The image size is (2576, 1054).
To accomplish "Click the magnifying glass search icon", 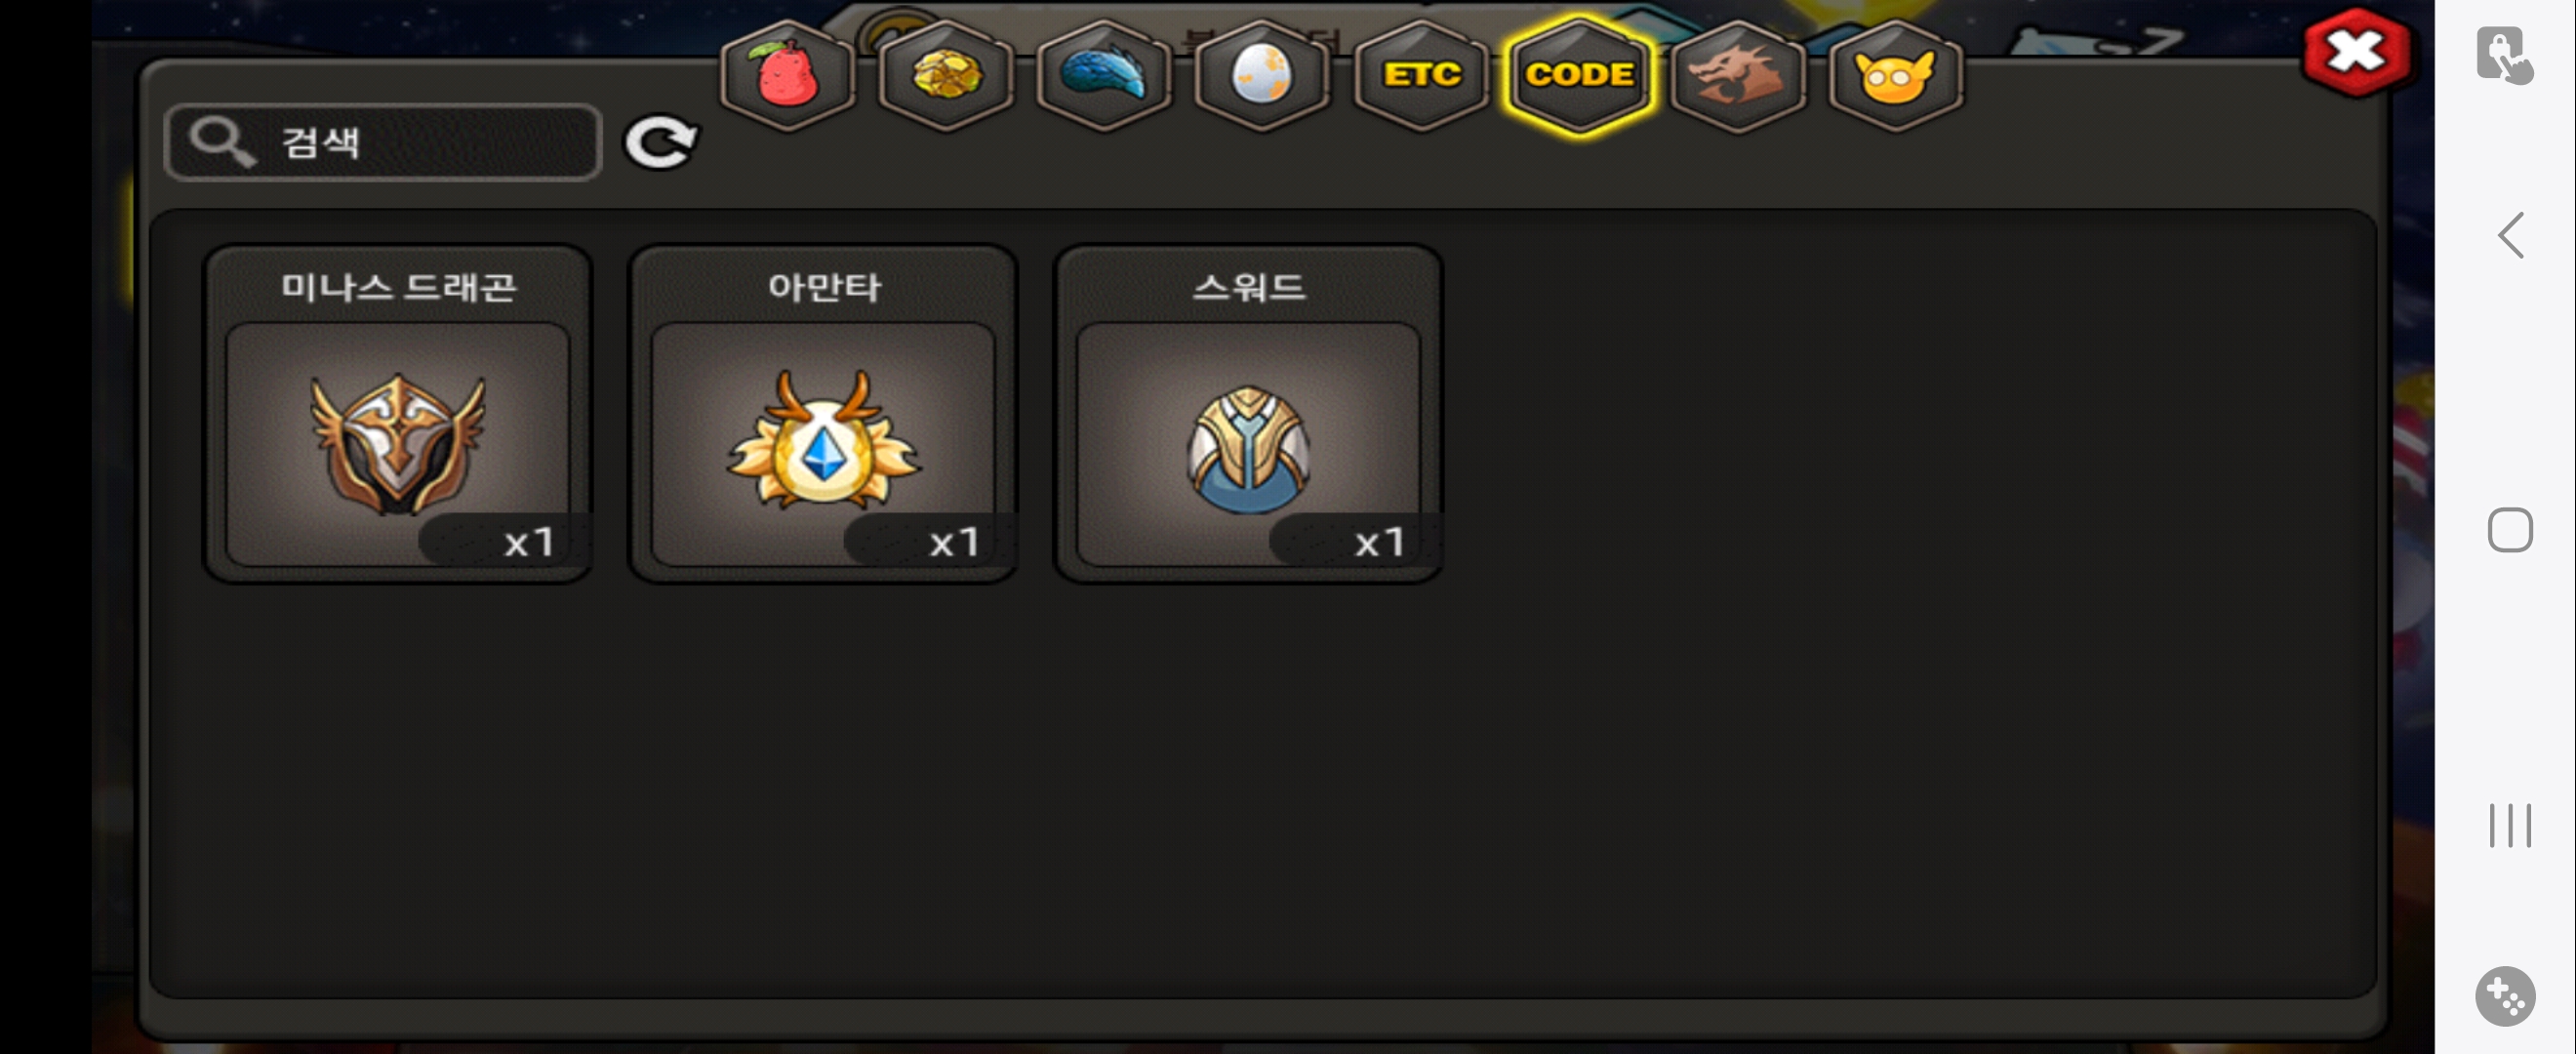I will coord(221,141).
